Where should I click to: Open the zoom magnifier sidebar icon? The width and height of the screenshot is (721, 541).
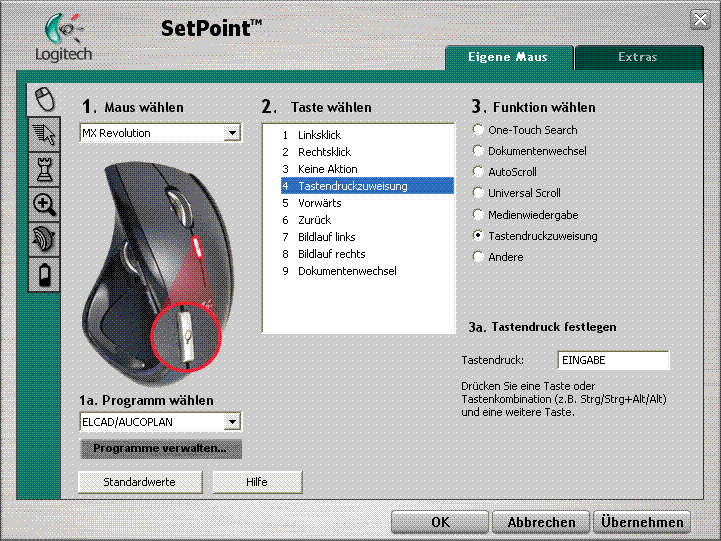pyautogui.click(x=44, y=205)
